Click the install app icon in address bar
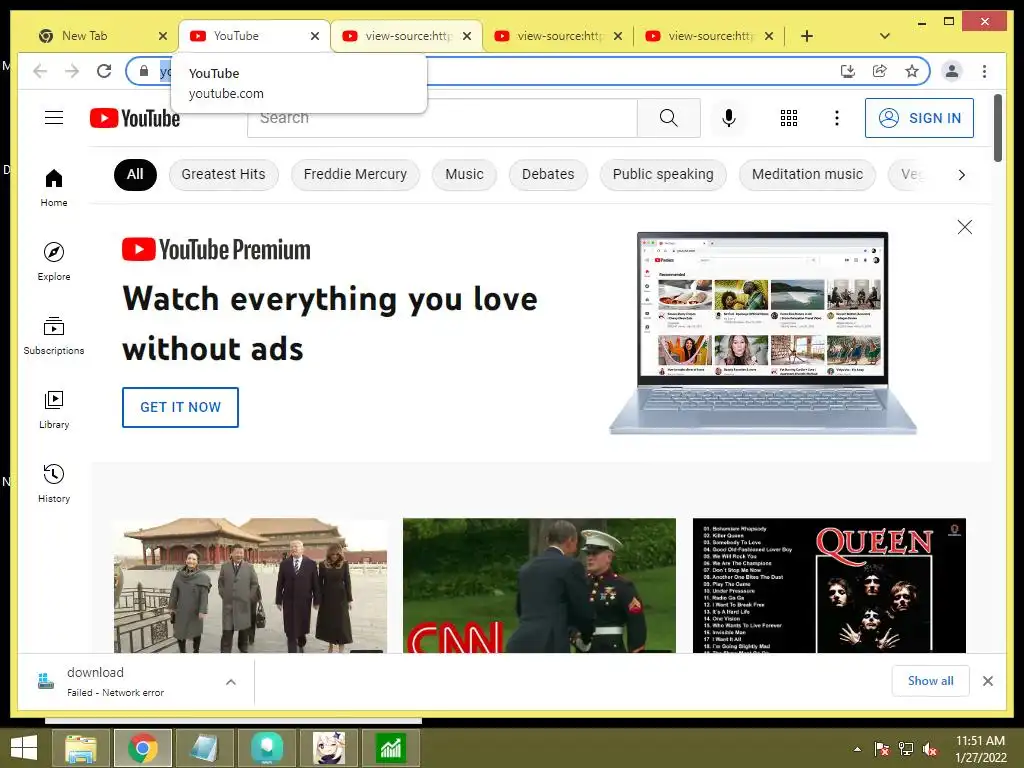Image resolution: width=1024 pixels, height=768 pixels. pos(848,71)
